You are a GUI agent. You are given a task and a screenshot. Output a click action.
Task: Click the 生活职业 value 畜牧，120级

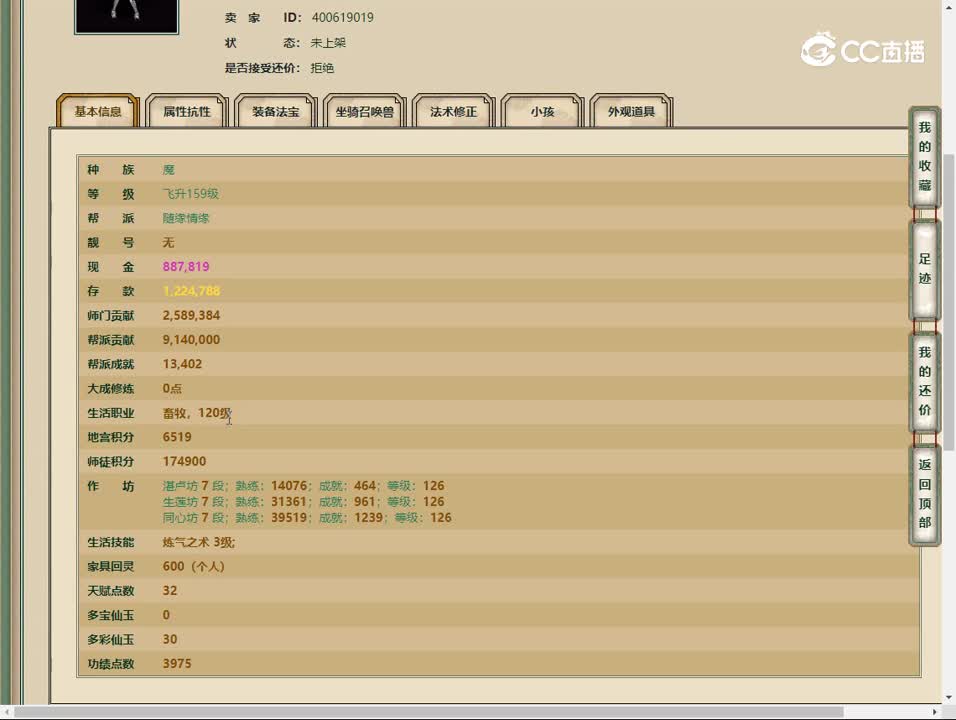click(197, 413)
